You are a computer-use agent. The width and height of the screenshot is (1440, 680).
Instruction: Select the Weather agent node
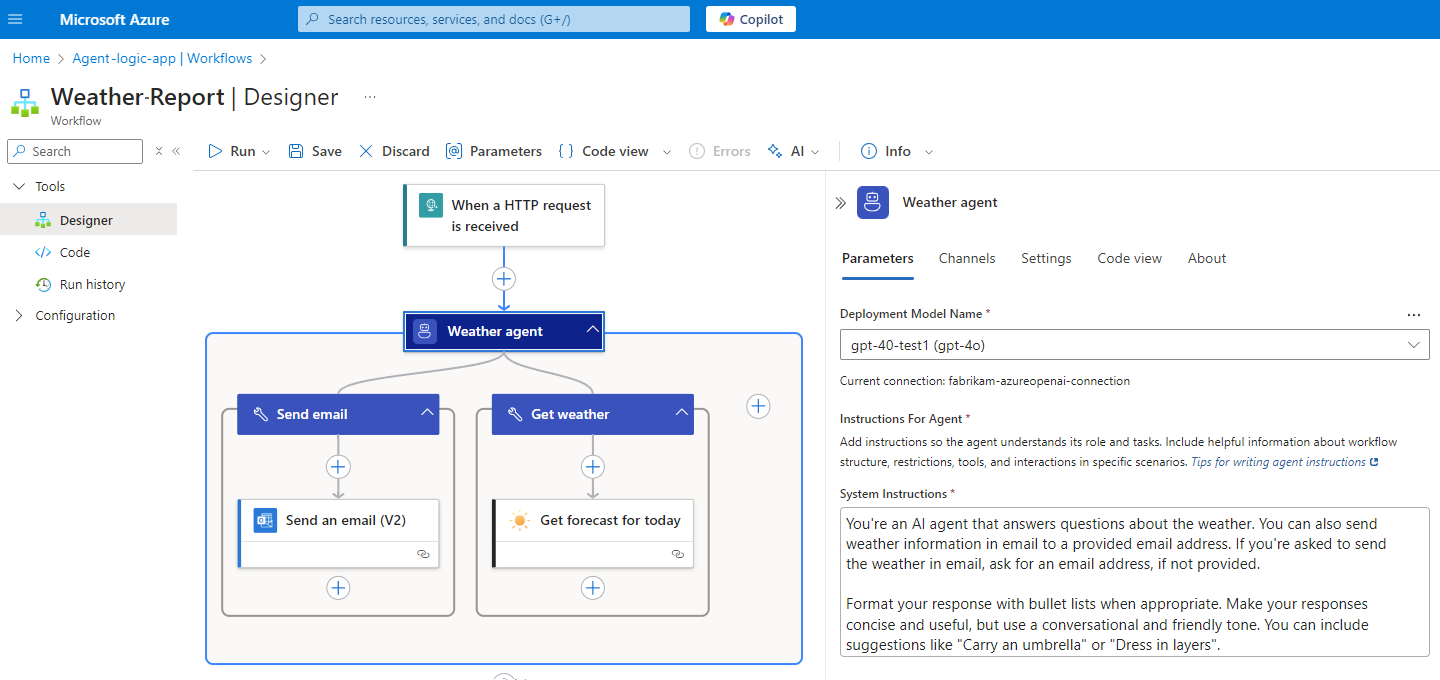point(504,331)
